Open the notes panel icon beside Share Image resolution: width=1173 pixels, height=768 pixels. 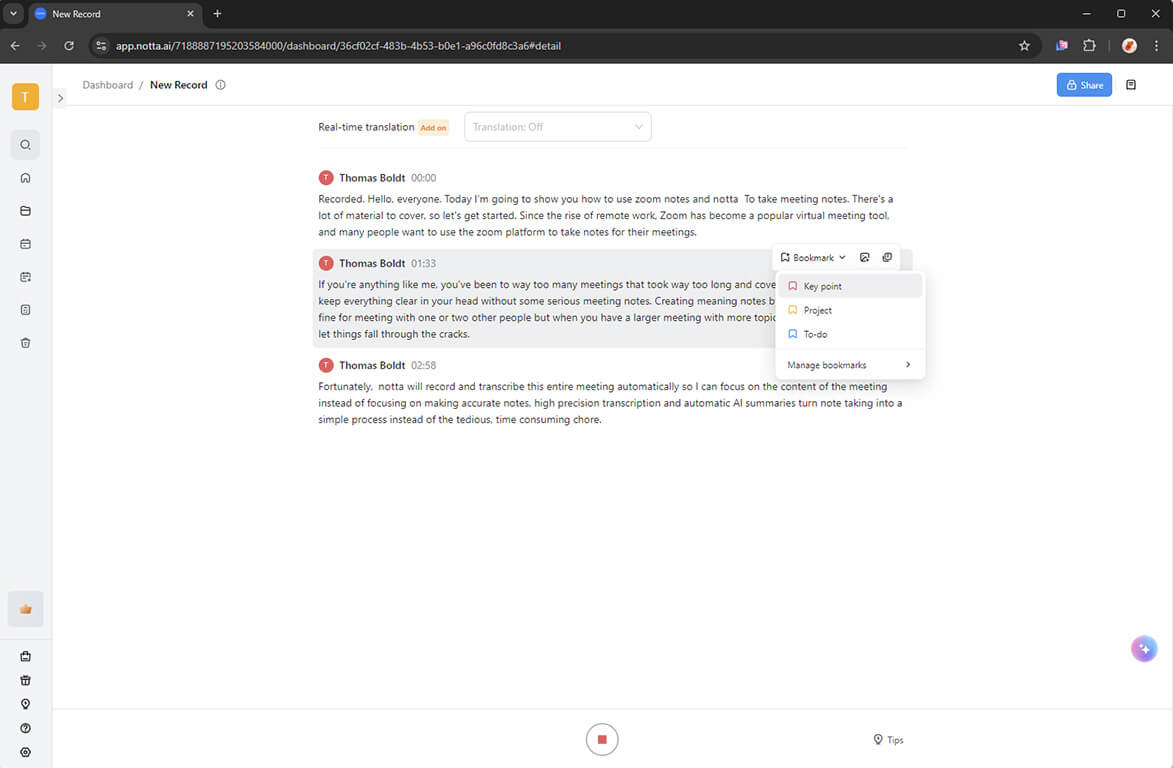1131,85
